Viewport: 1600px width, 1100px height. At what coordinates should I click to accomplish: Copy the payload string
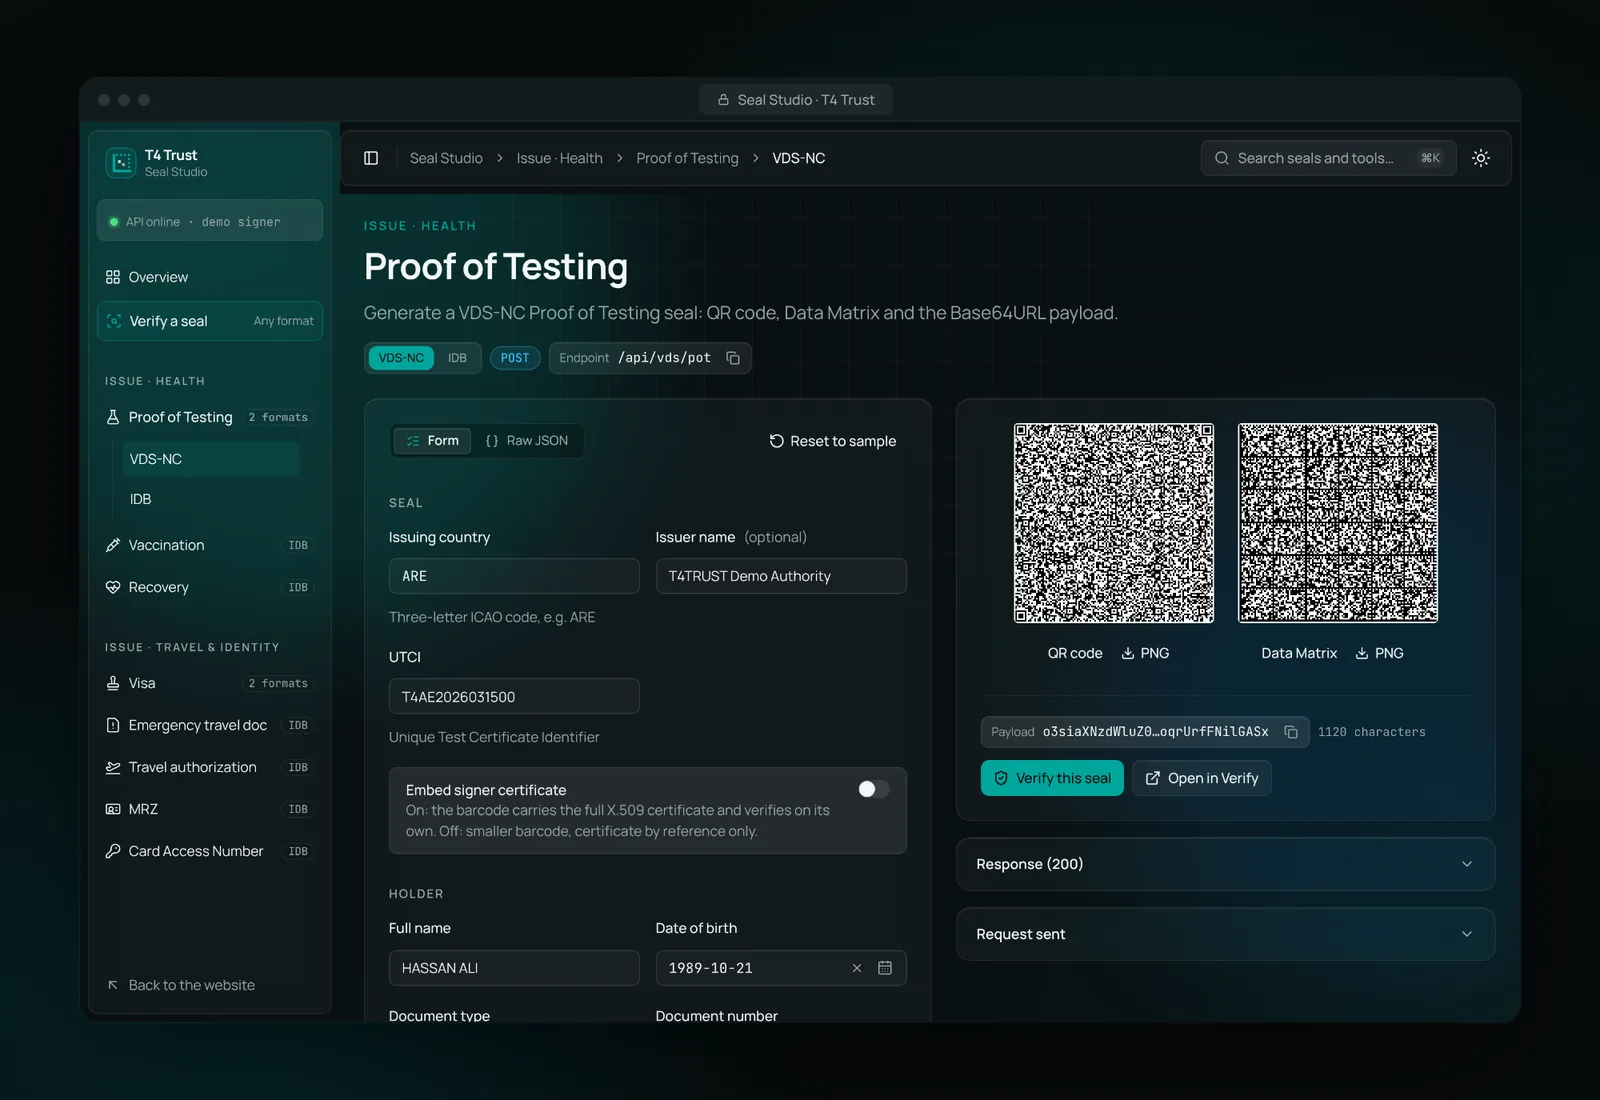(1291, 732)
